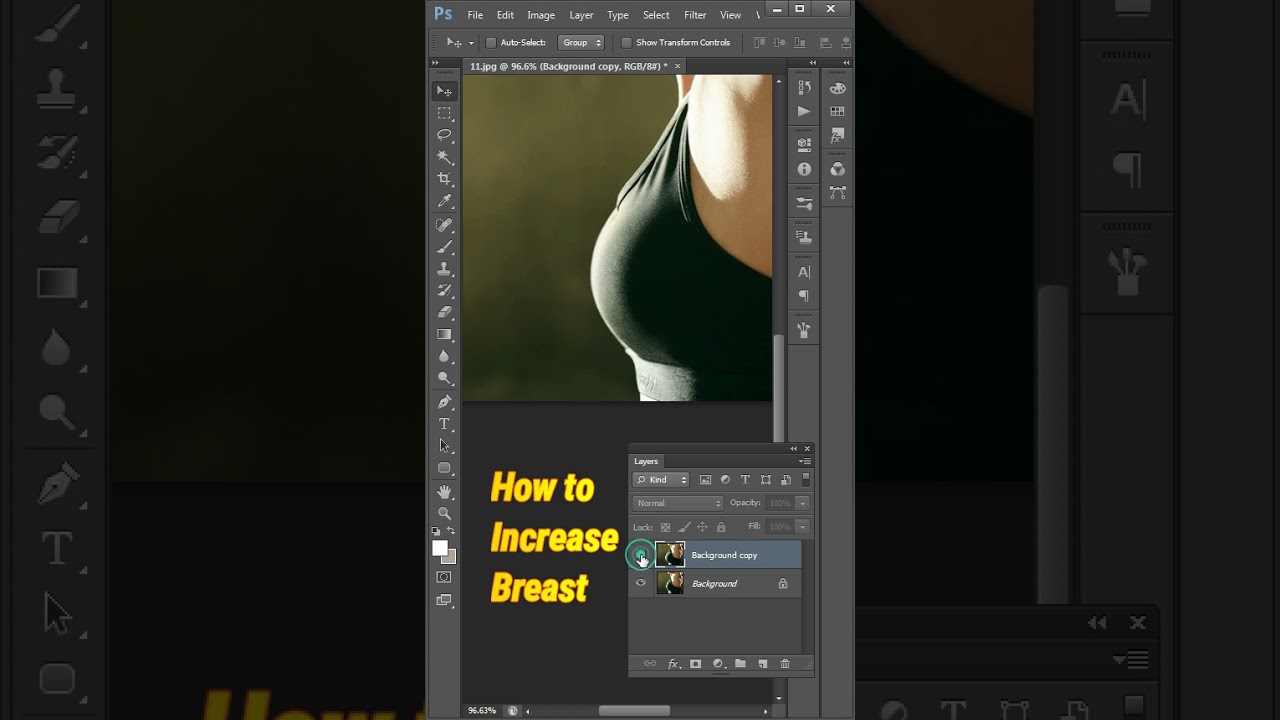The height and width of the screenshot is (720, 1280).
Task: Select the Move tool in the toolbox
Action: [x=445, y=91]
